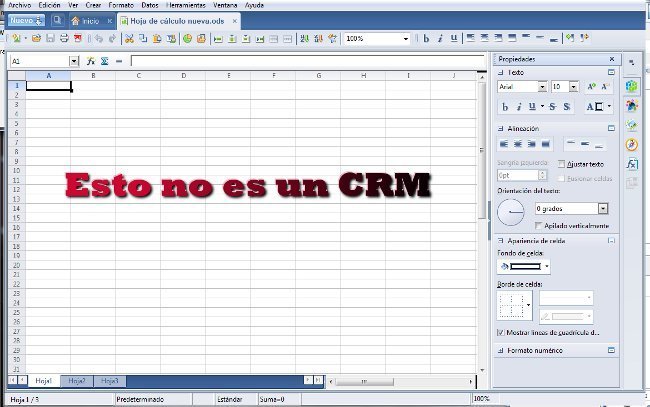This screenshot has height=407, width=650.
Task: Click the font color A swatch button
Action: (x=595, y=107)
